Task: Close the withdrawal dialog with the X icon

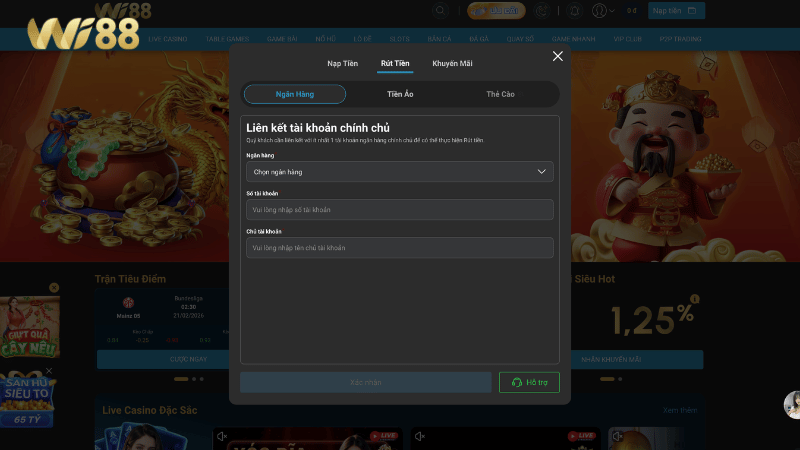Action: point(558,57)
